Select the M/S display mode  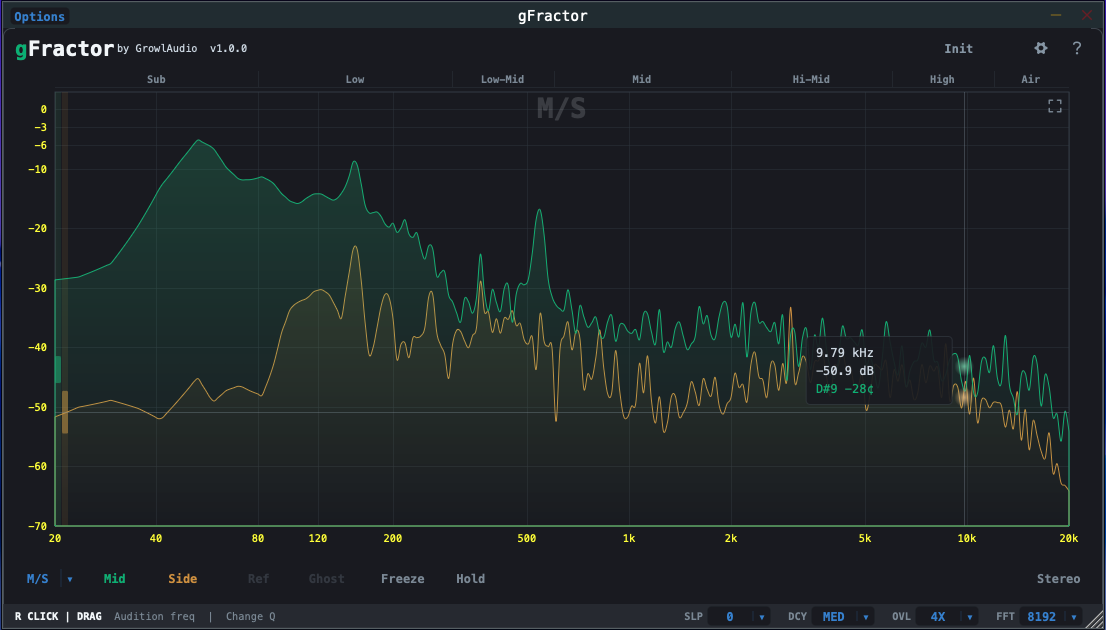coord(38,578)
